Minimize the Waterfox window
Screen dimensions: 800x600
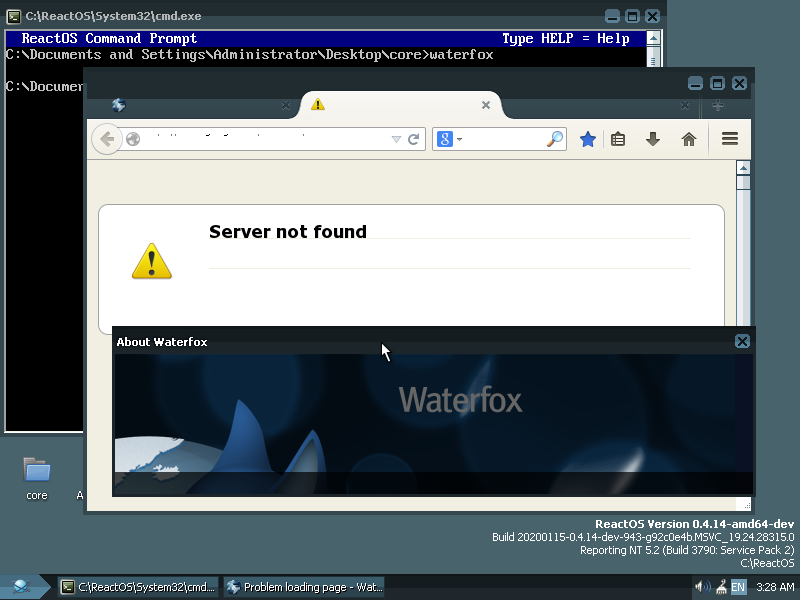click(x=695, y=83)
